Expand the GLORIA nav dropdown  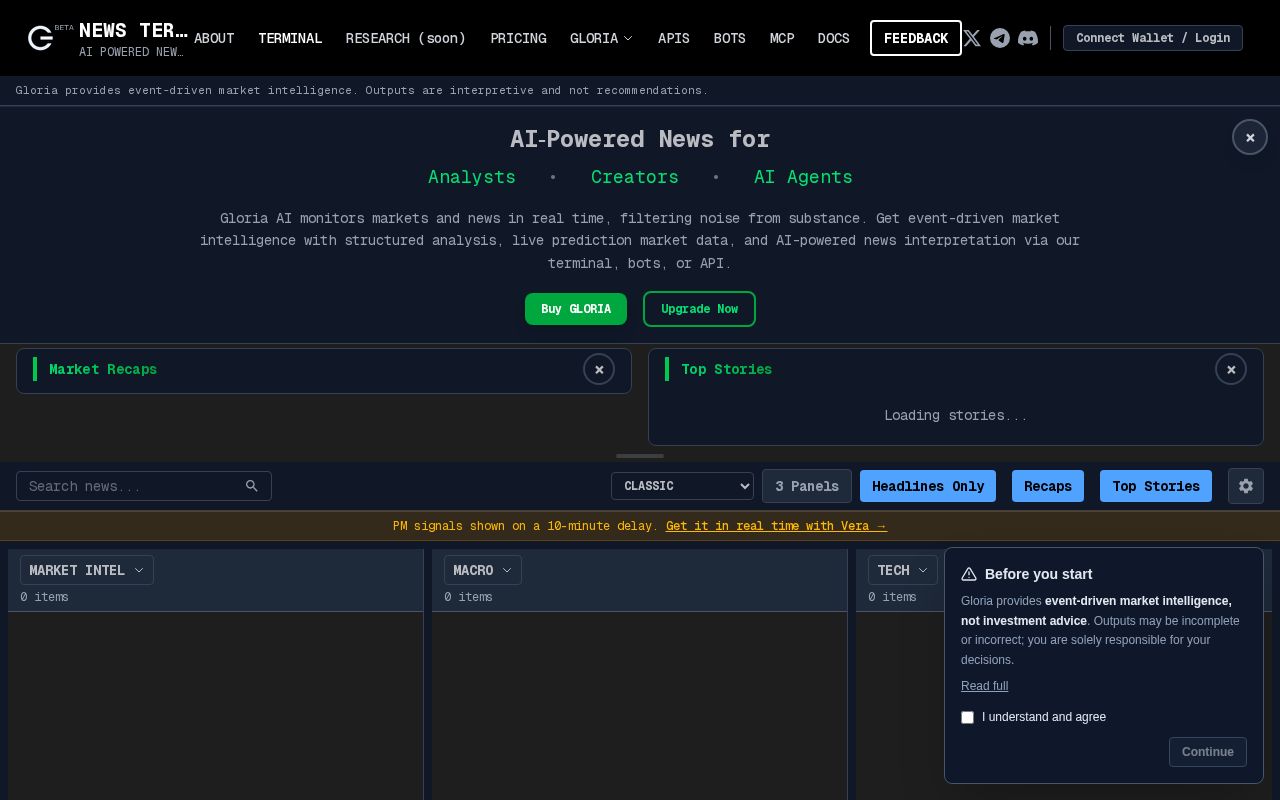601,38
